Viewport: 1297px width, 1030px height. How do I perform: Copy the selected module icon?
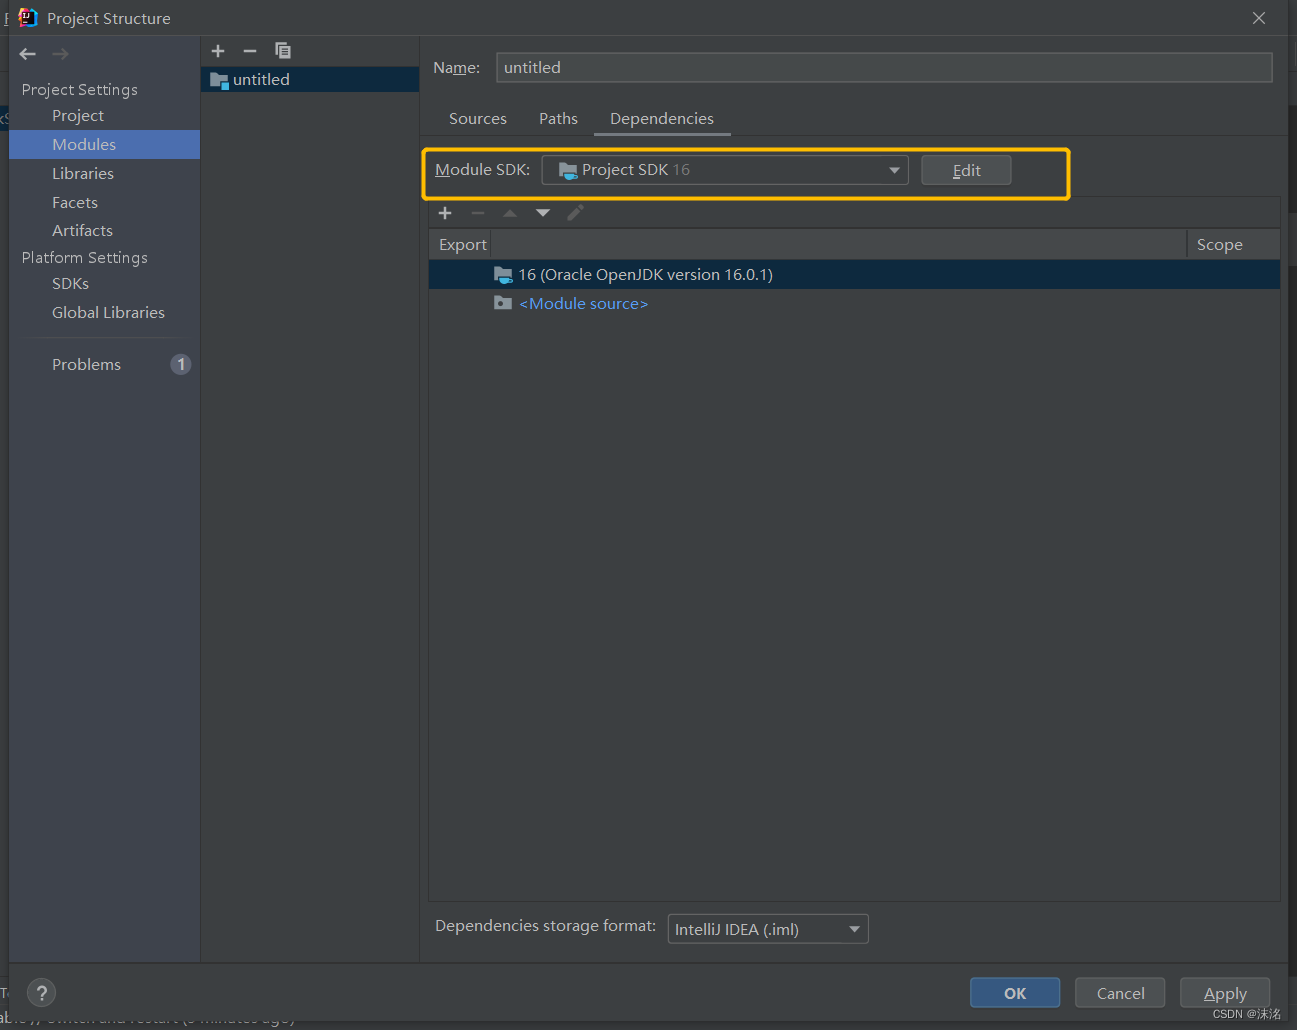[x=283, y=51]
